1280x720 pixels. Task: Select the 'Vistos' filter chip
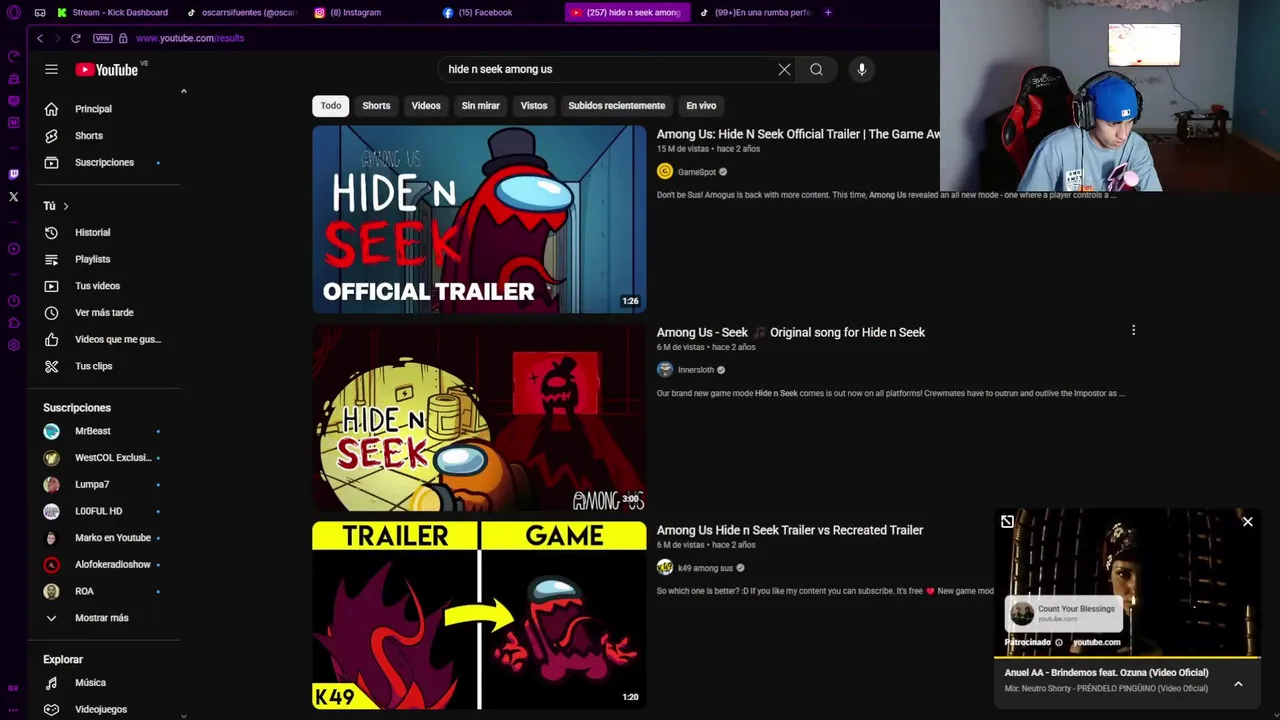tap(534, 106)
